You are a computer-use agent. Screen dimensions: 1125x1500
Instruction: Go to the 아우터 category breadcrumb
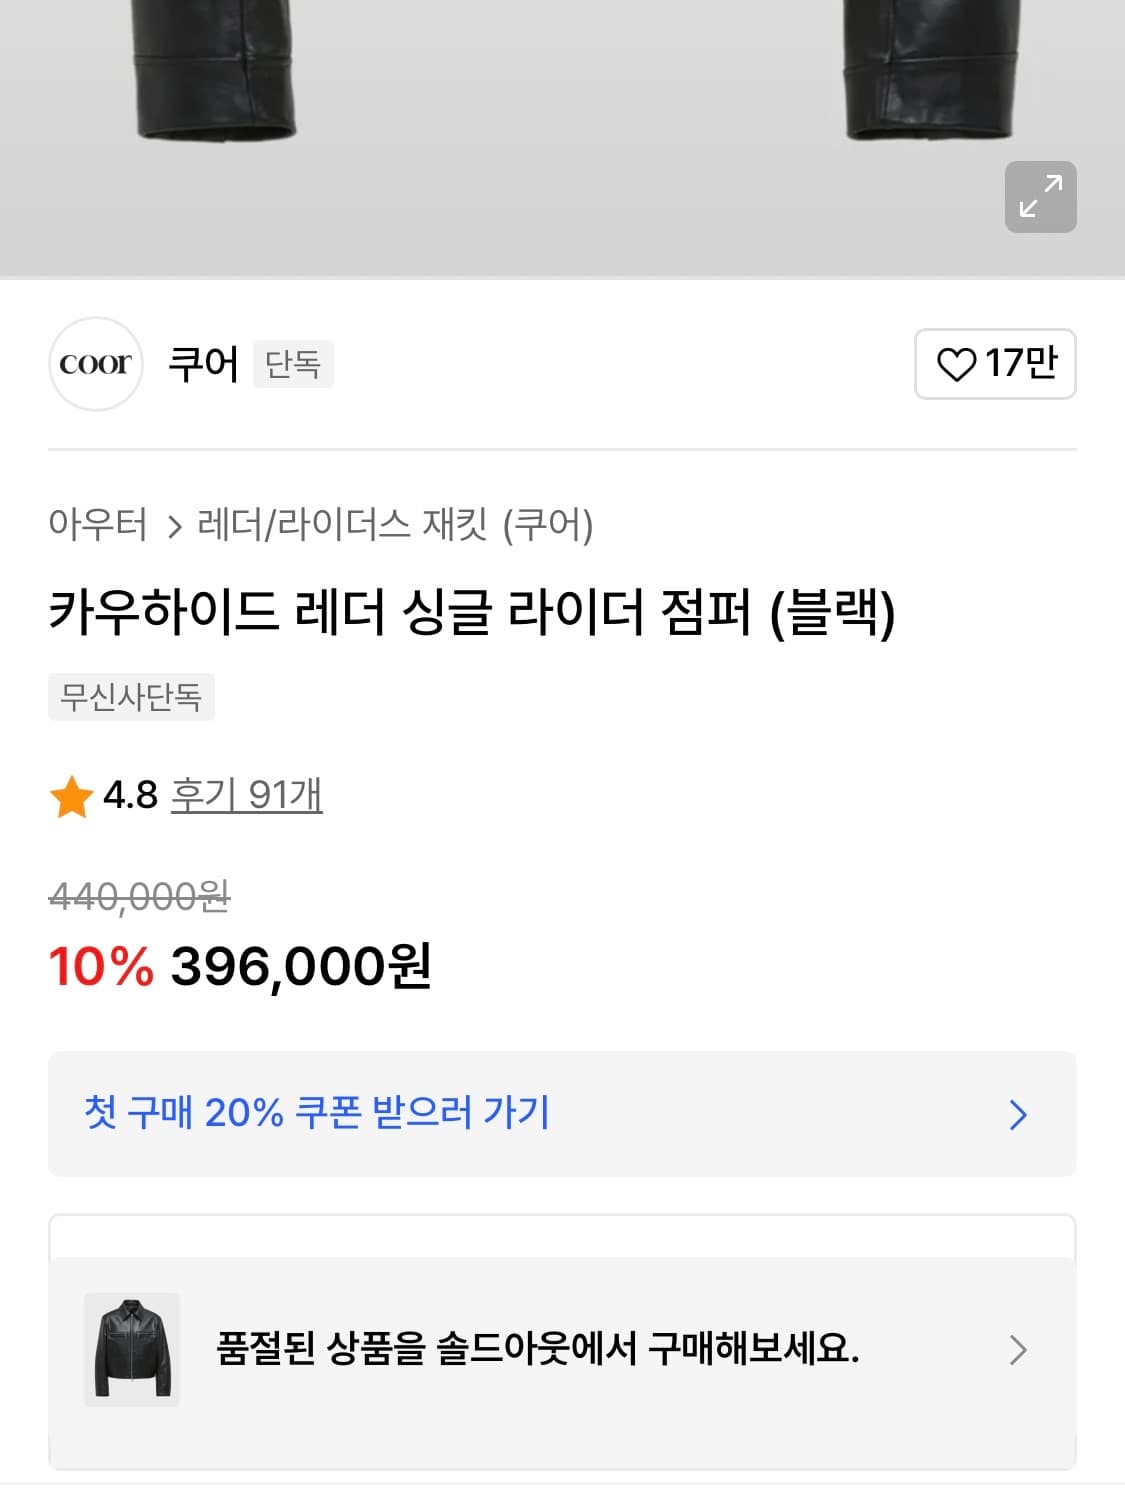98,524
